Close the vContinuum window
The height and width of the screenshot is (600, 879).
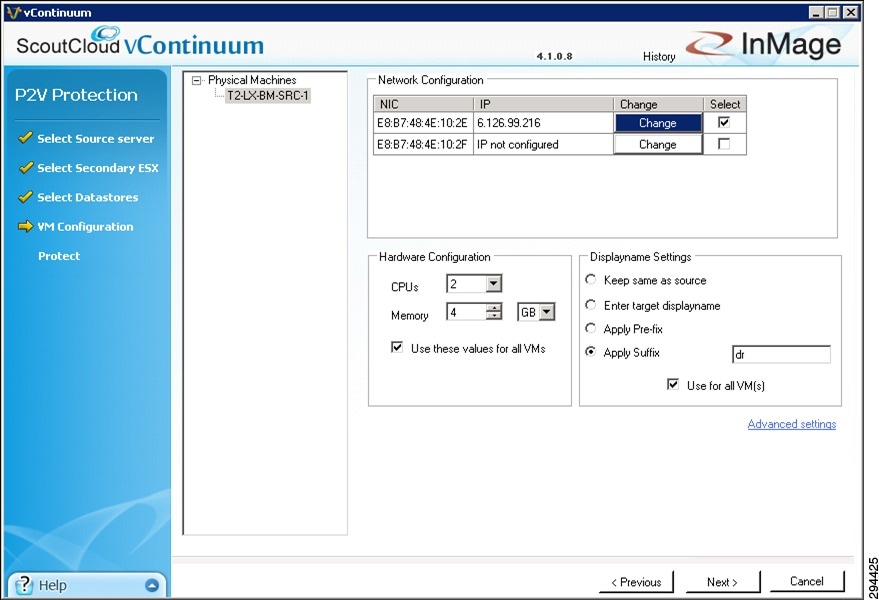(851, 12)
